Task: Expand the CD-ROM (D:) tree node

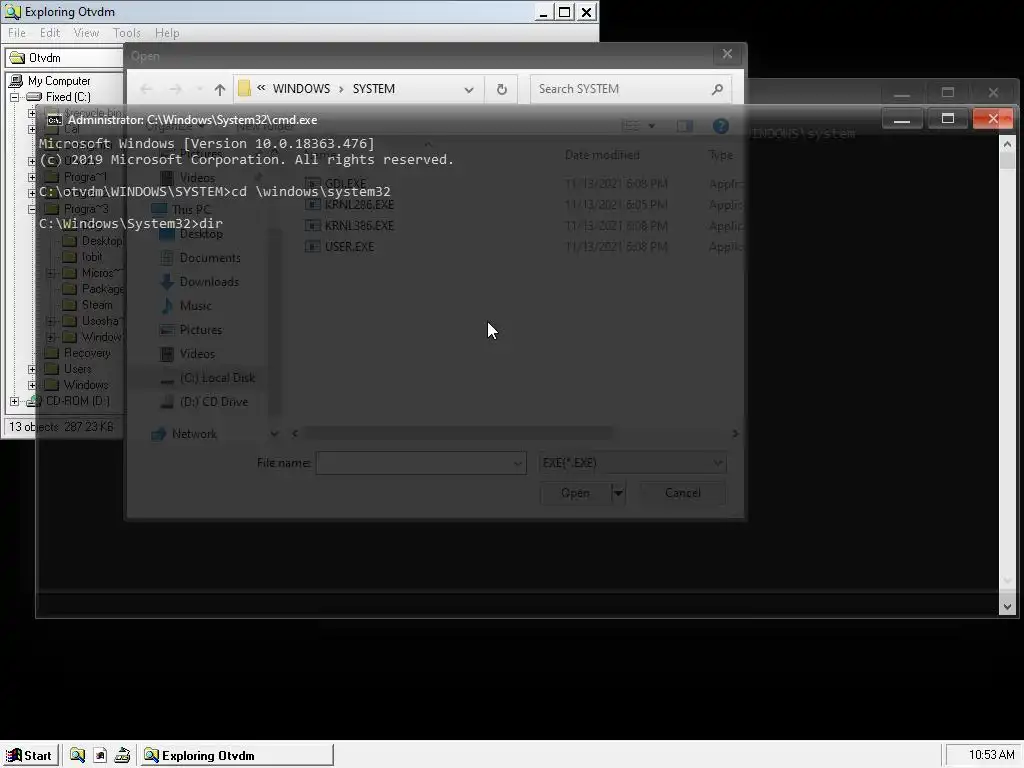Action: click(14, 401)
